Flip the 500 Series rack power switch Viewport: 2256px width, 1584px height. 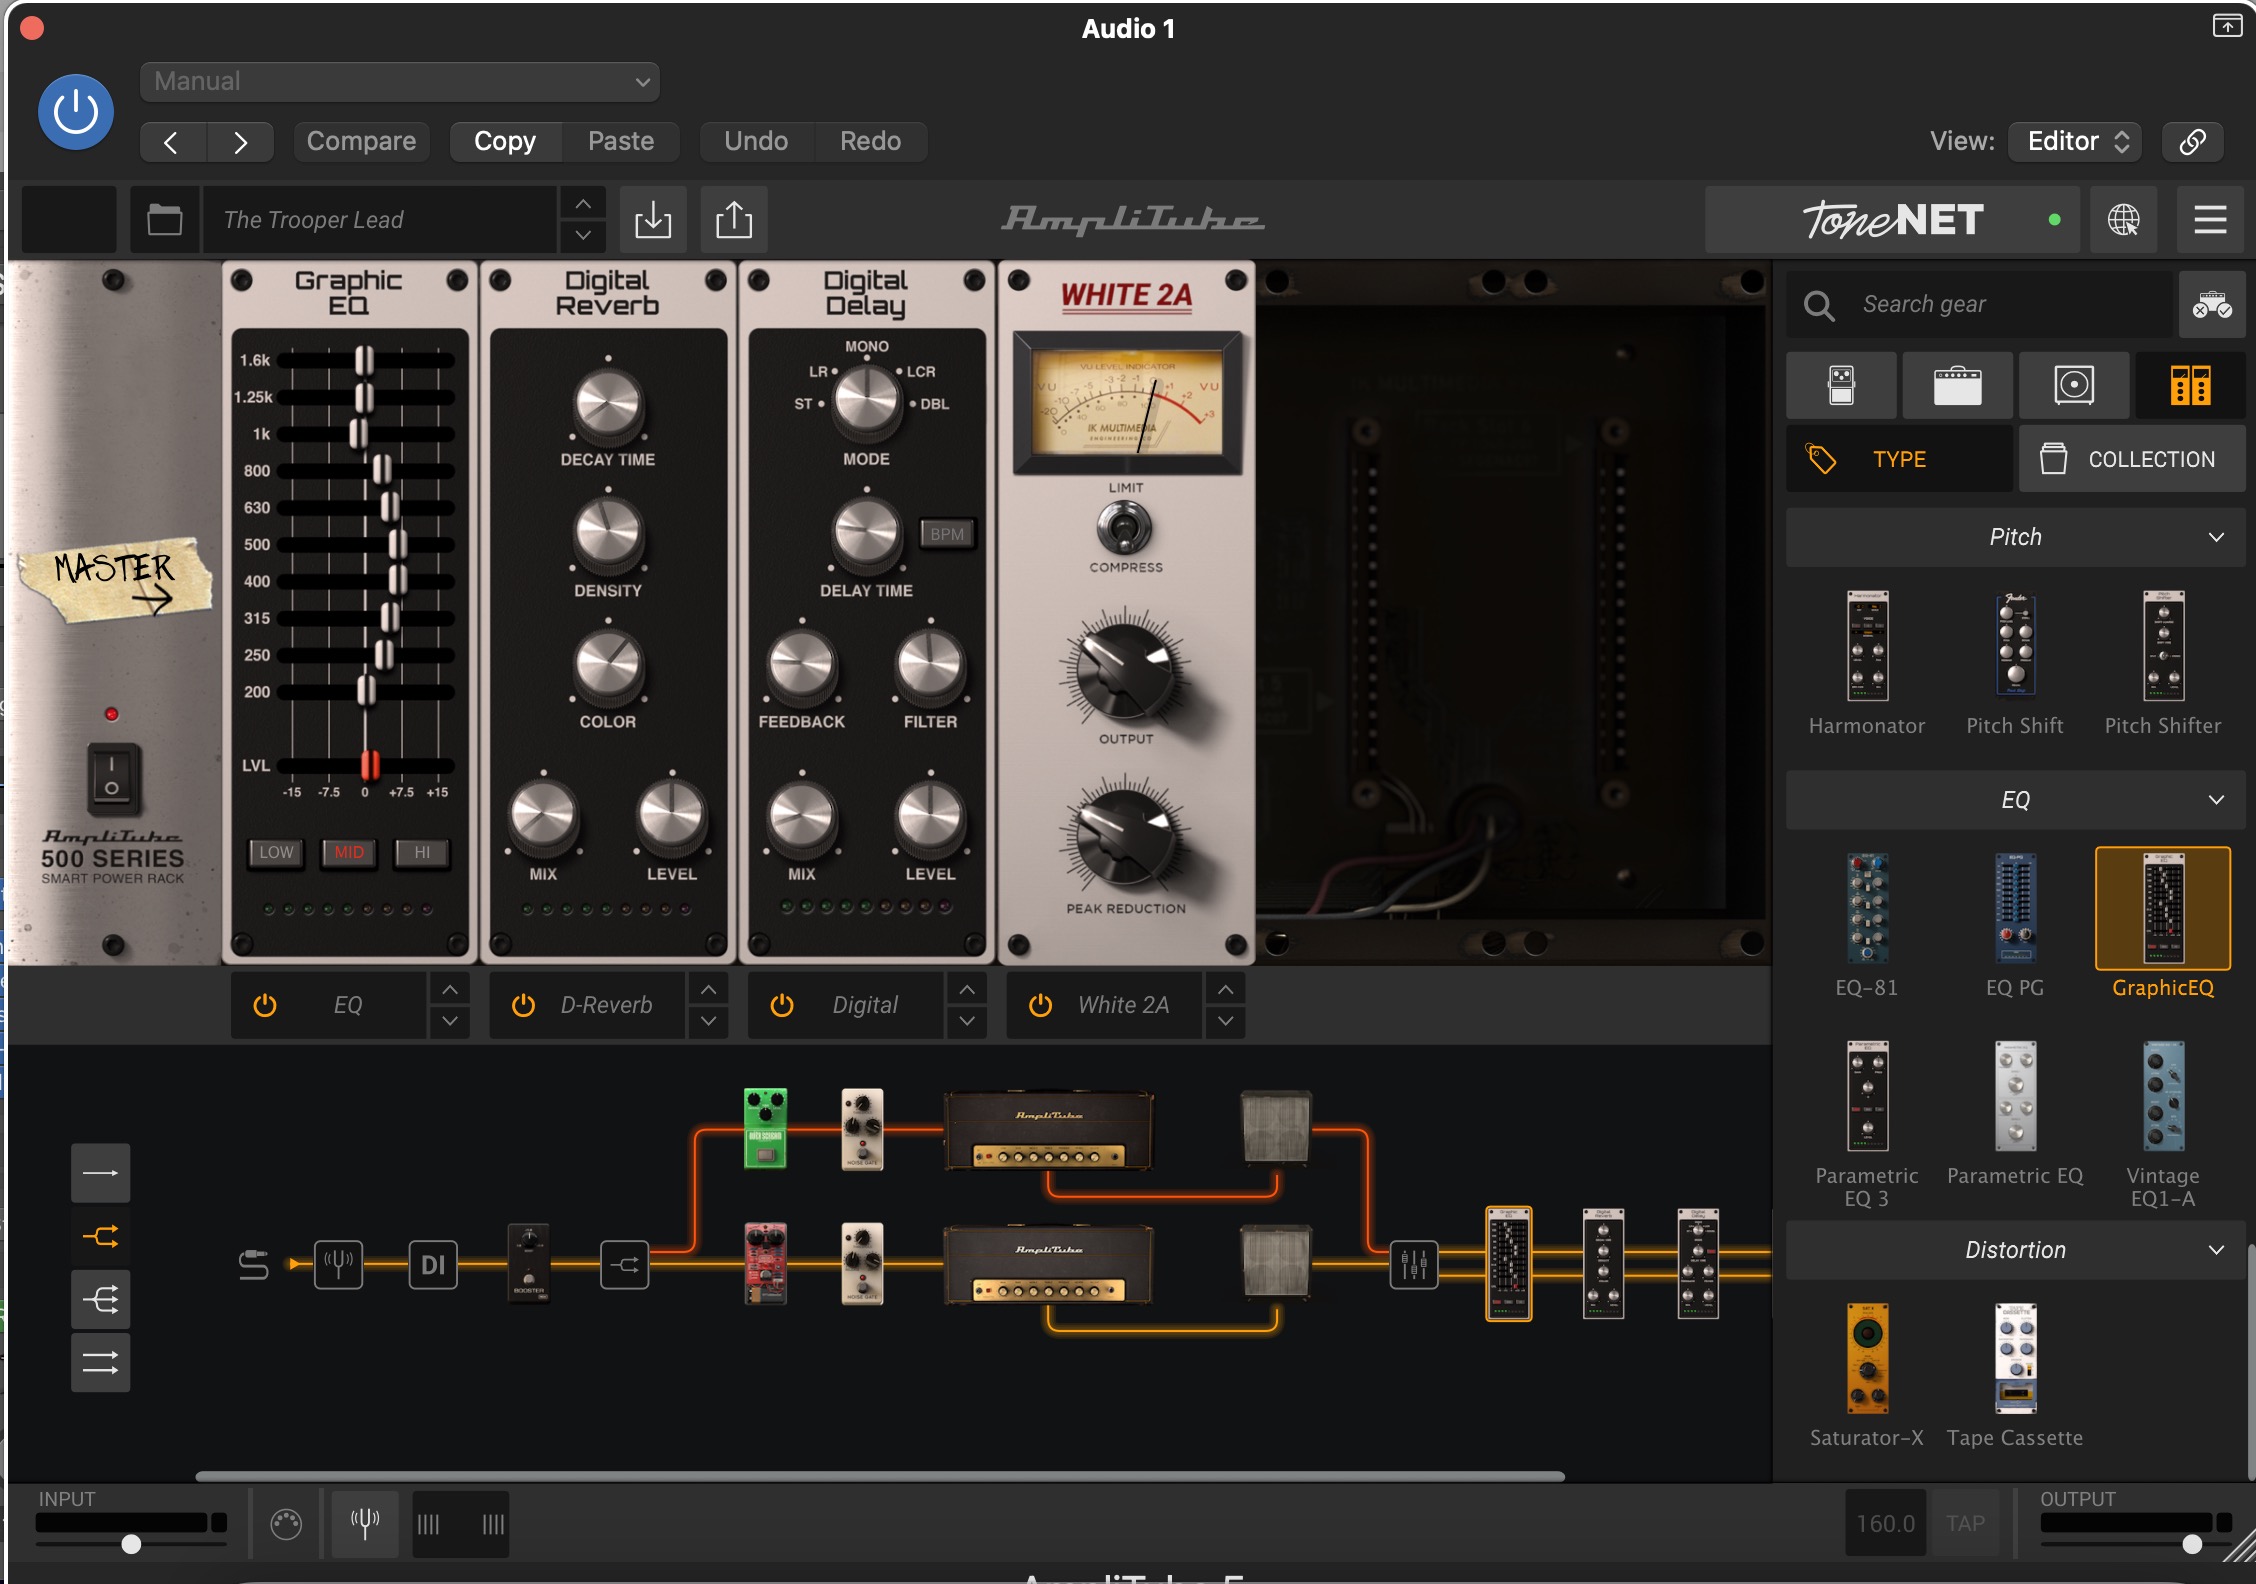click(112, 778)
